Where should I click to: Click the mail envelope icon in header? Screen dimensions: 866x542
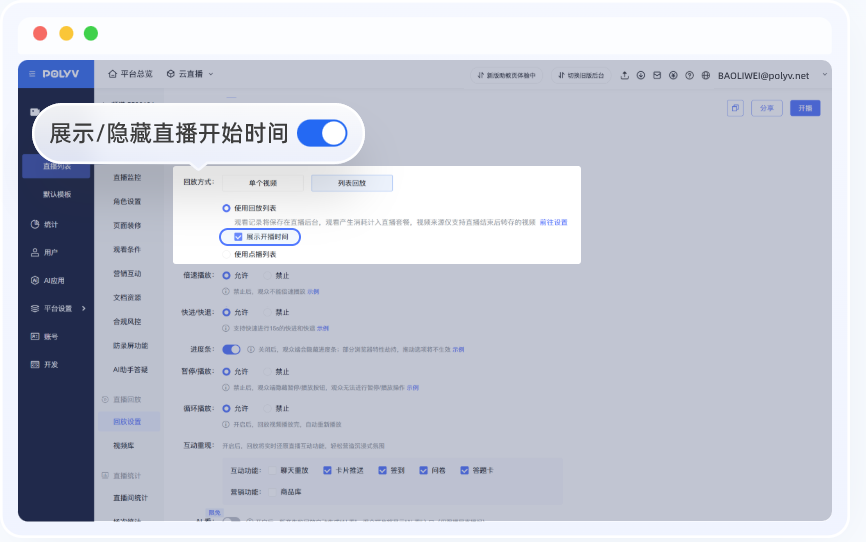[657, 75]
